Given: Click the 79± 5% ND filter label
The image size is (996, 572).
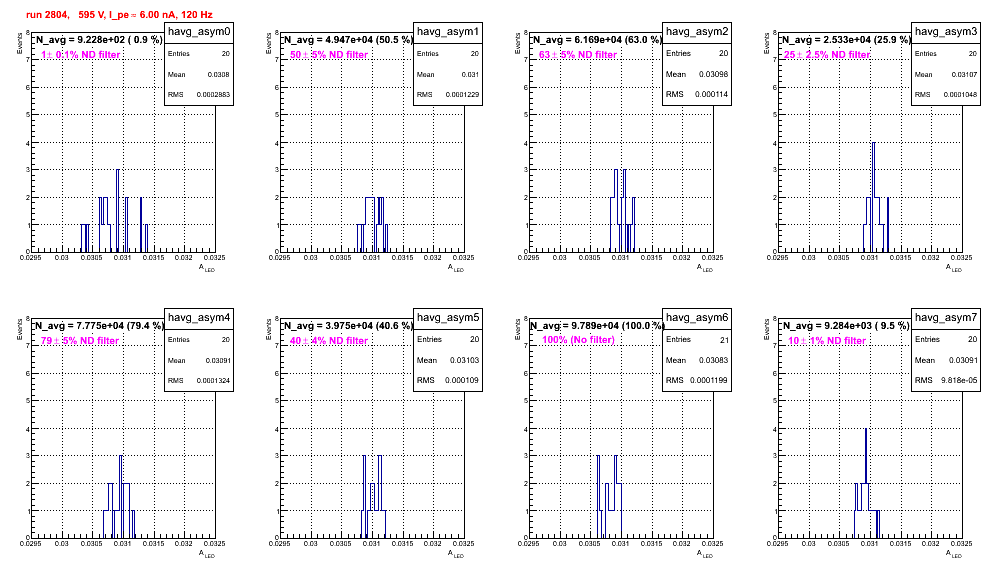Looking at the screenshot, I should coord(80,341).
